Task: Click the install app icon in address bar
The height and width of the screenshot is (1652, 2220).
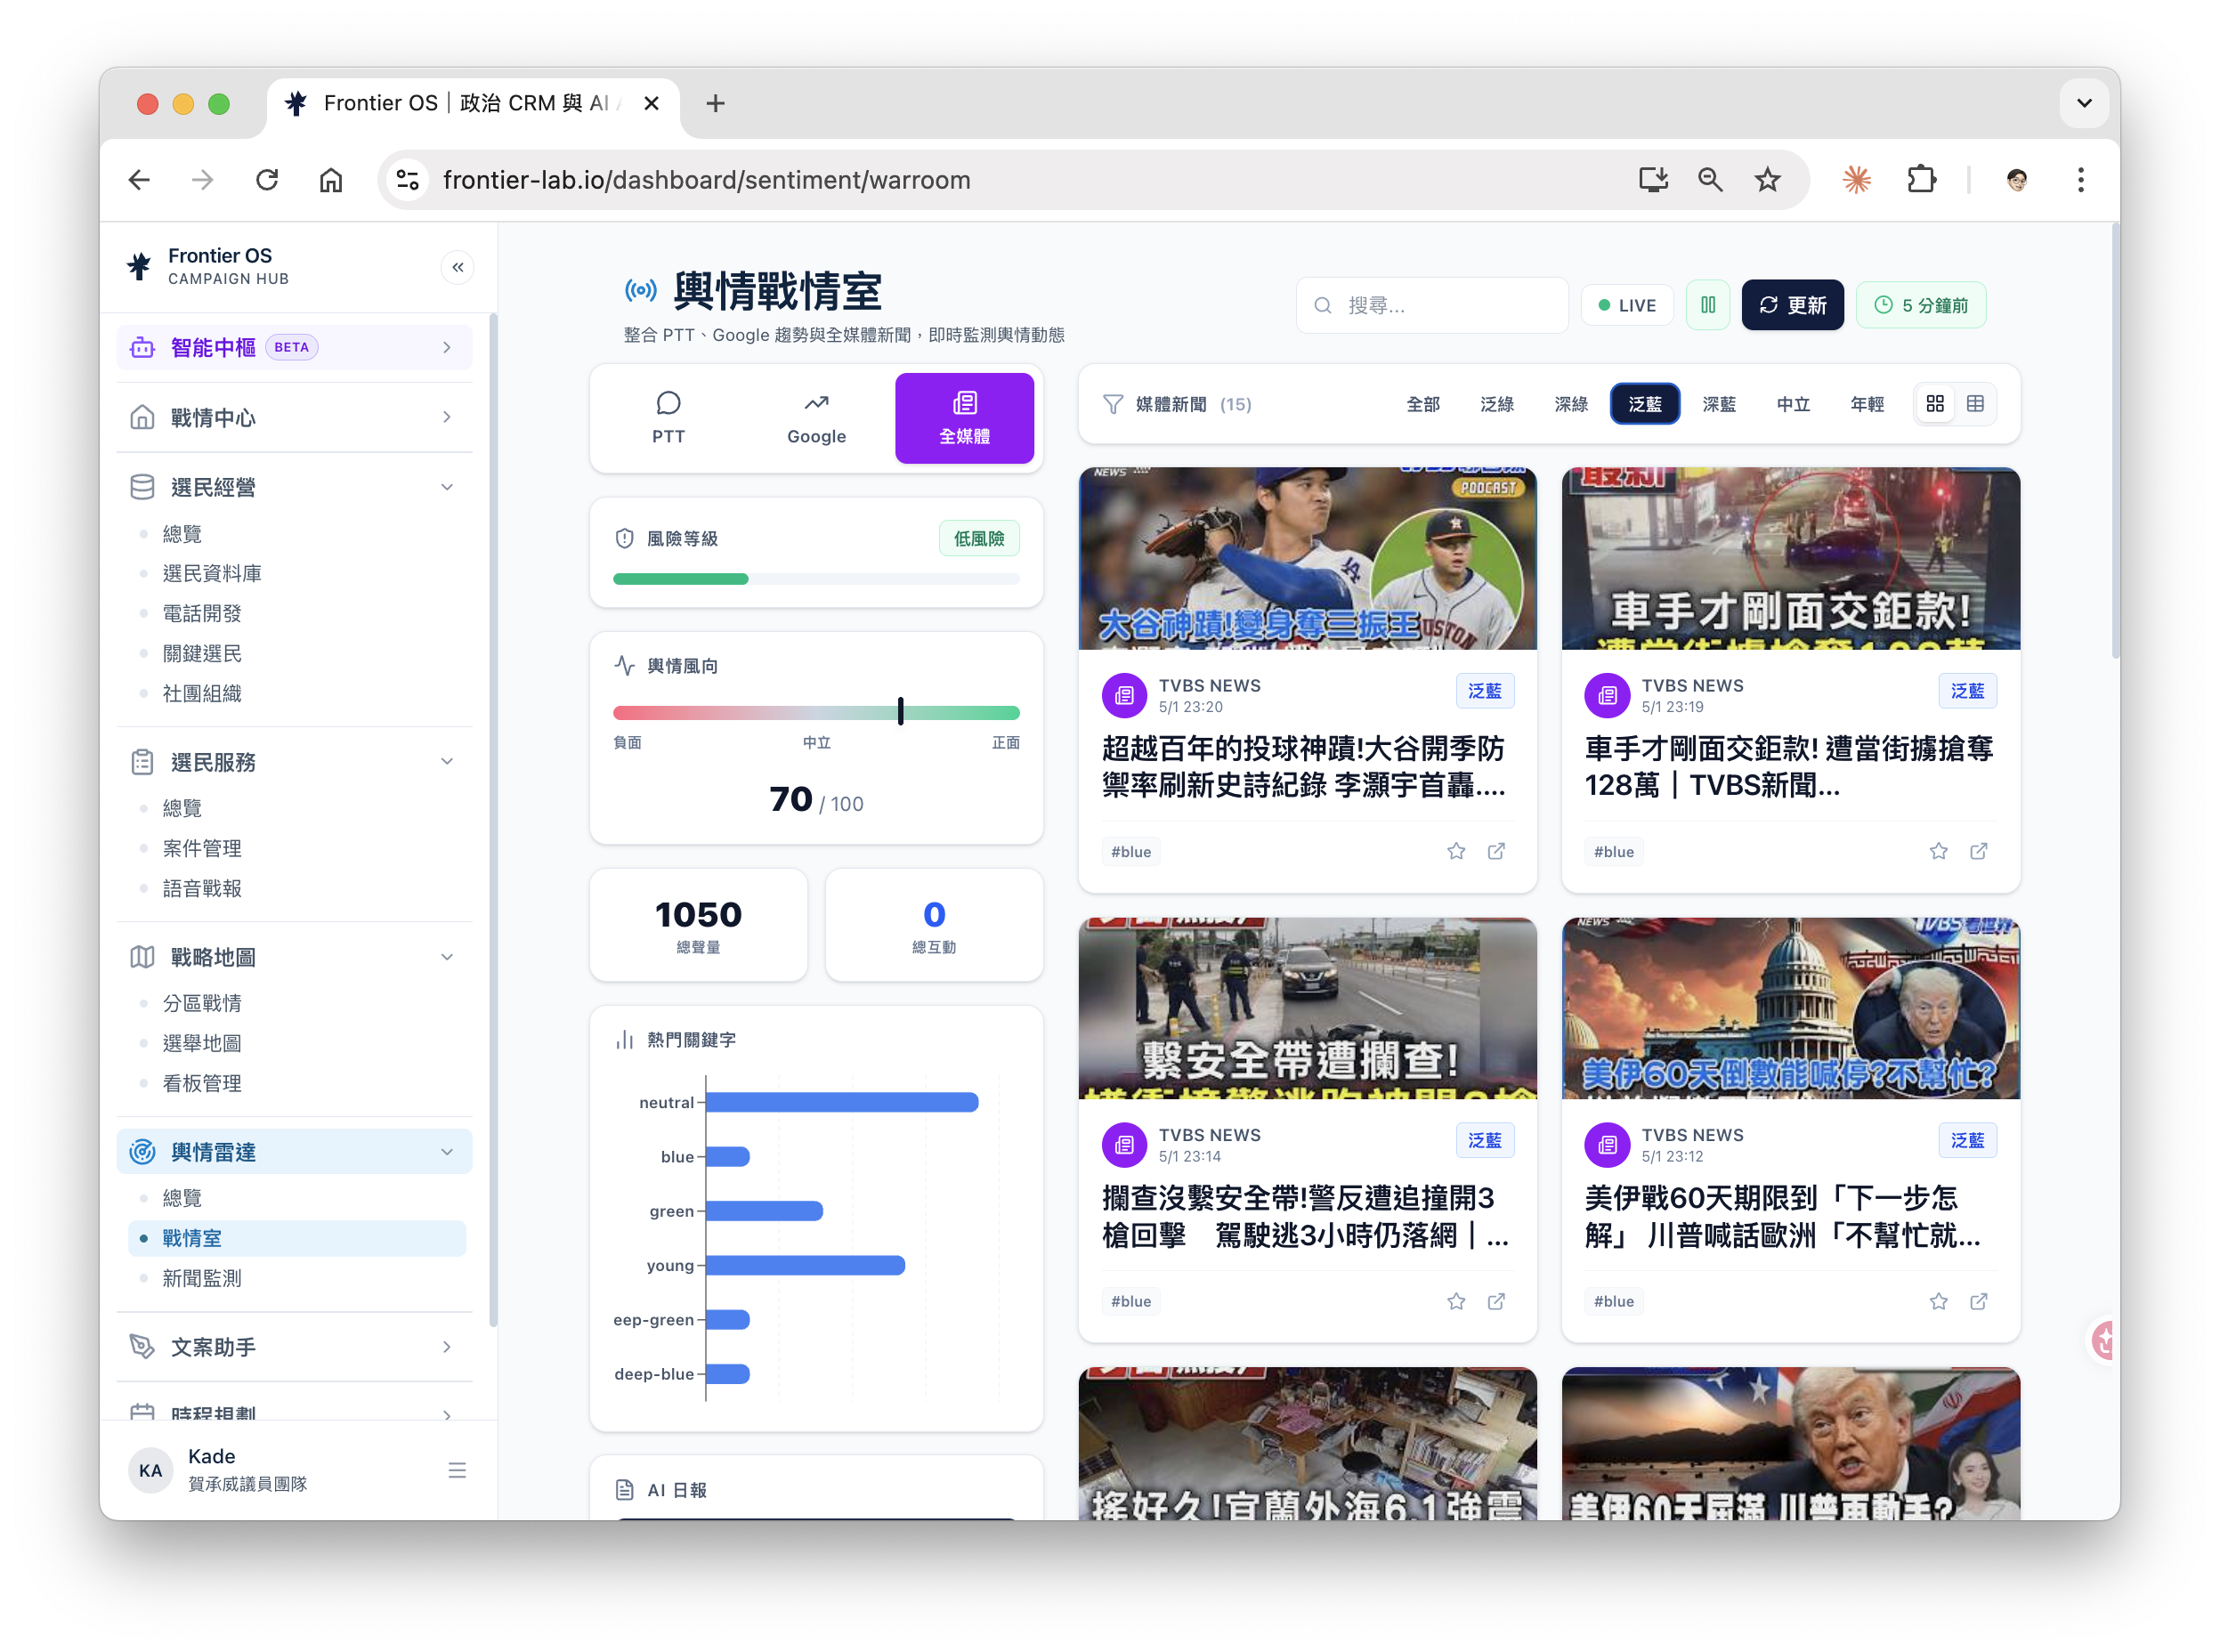Action: (1652, 180)
